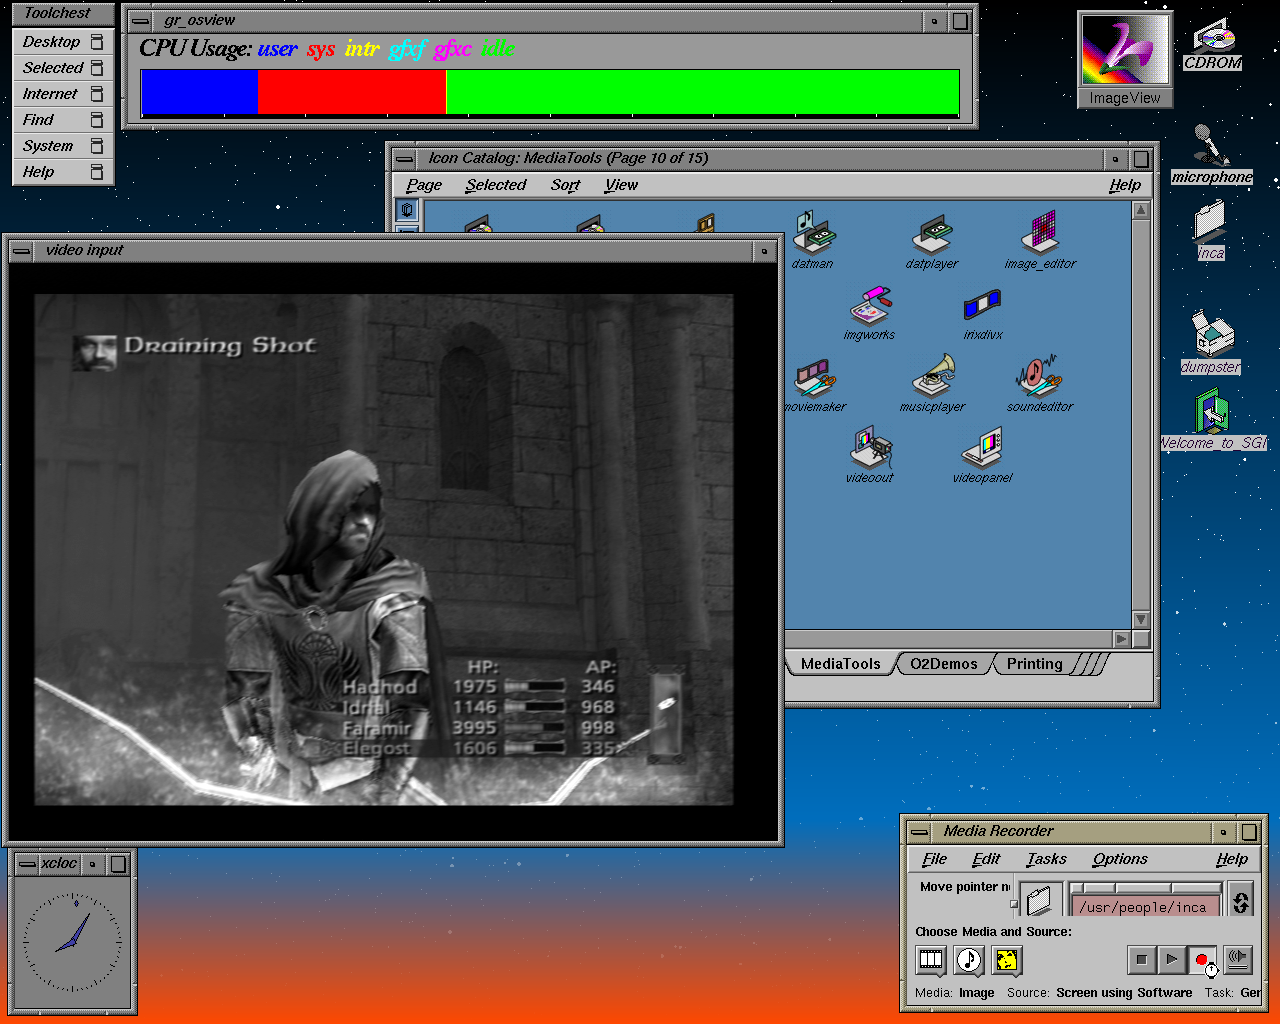
Task: Click the stacked tabs overflow after Printing
Action: [x=1092, y=664]
